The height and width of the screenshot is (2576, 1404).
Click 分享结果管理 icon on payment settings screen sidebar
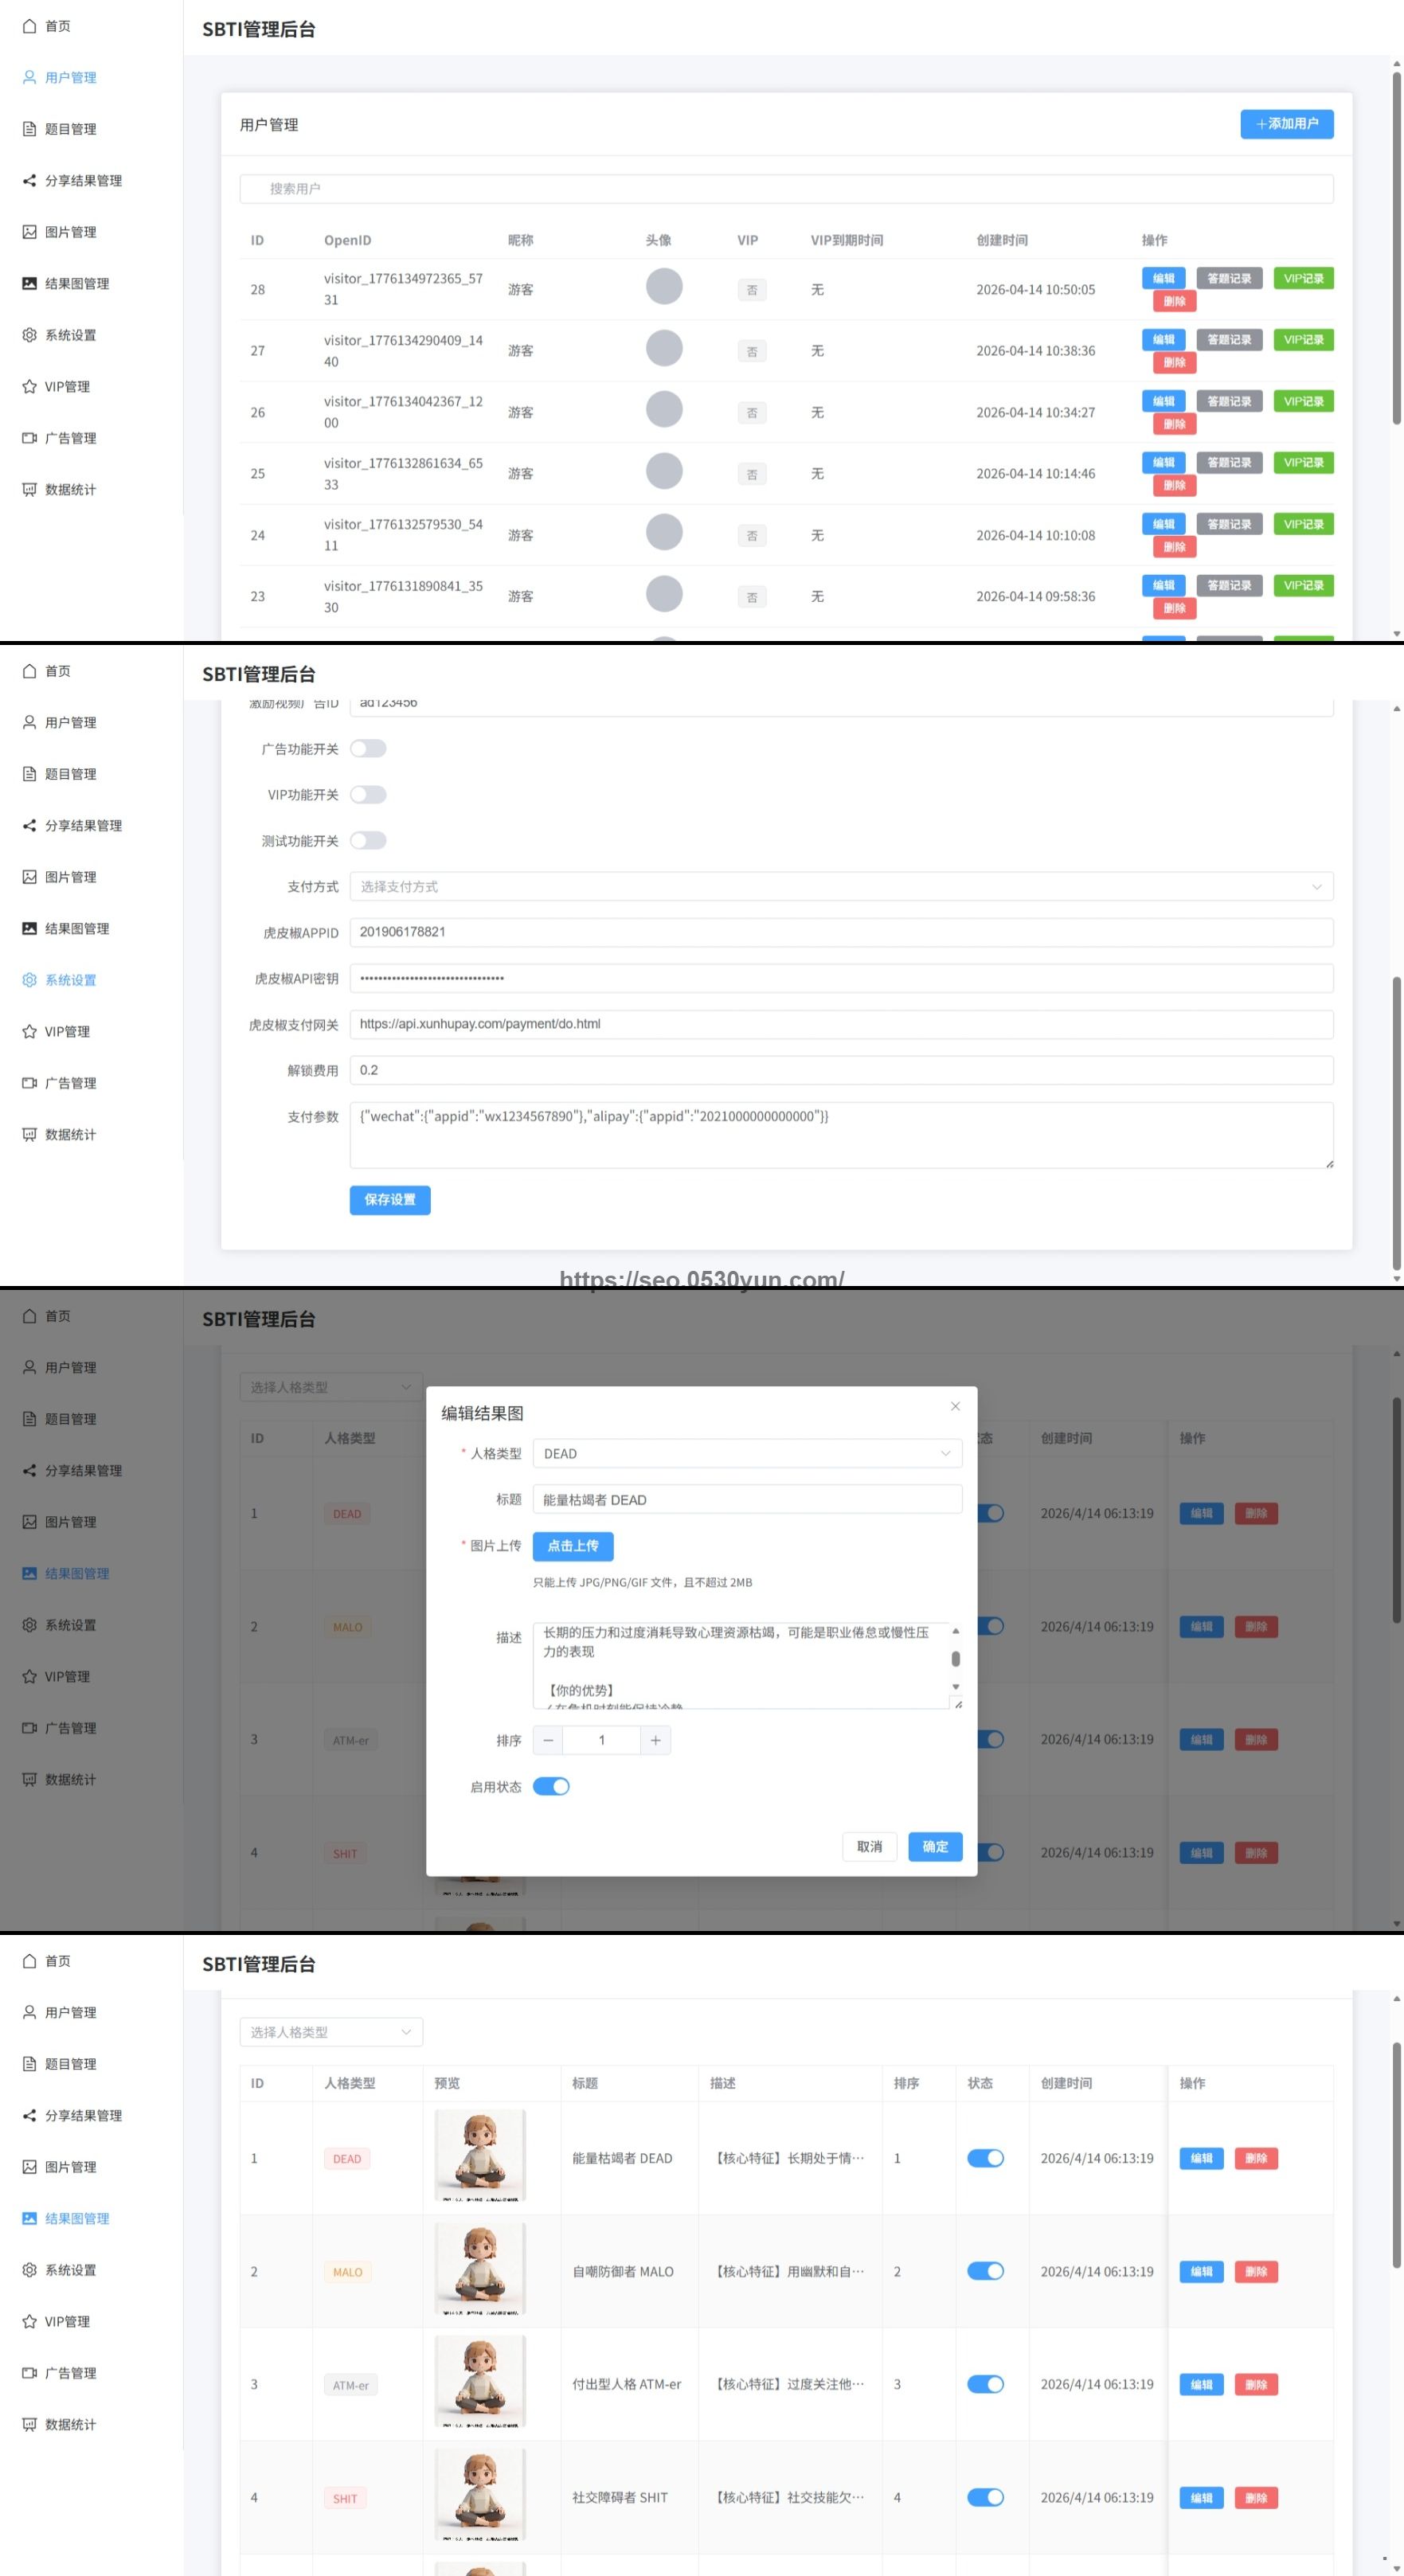tap(30, 826)
